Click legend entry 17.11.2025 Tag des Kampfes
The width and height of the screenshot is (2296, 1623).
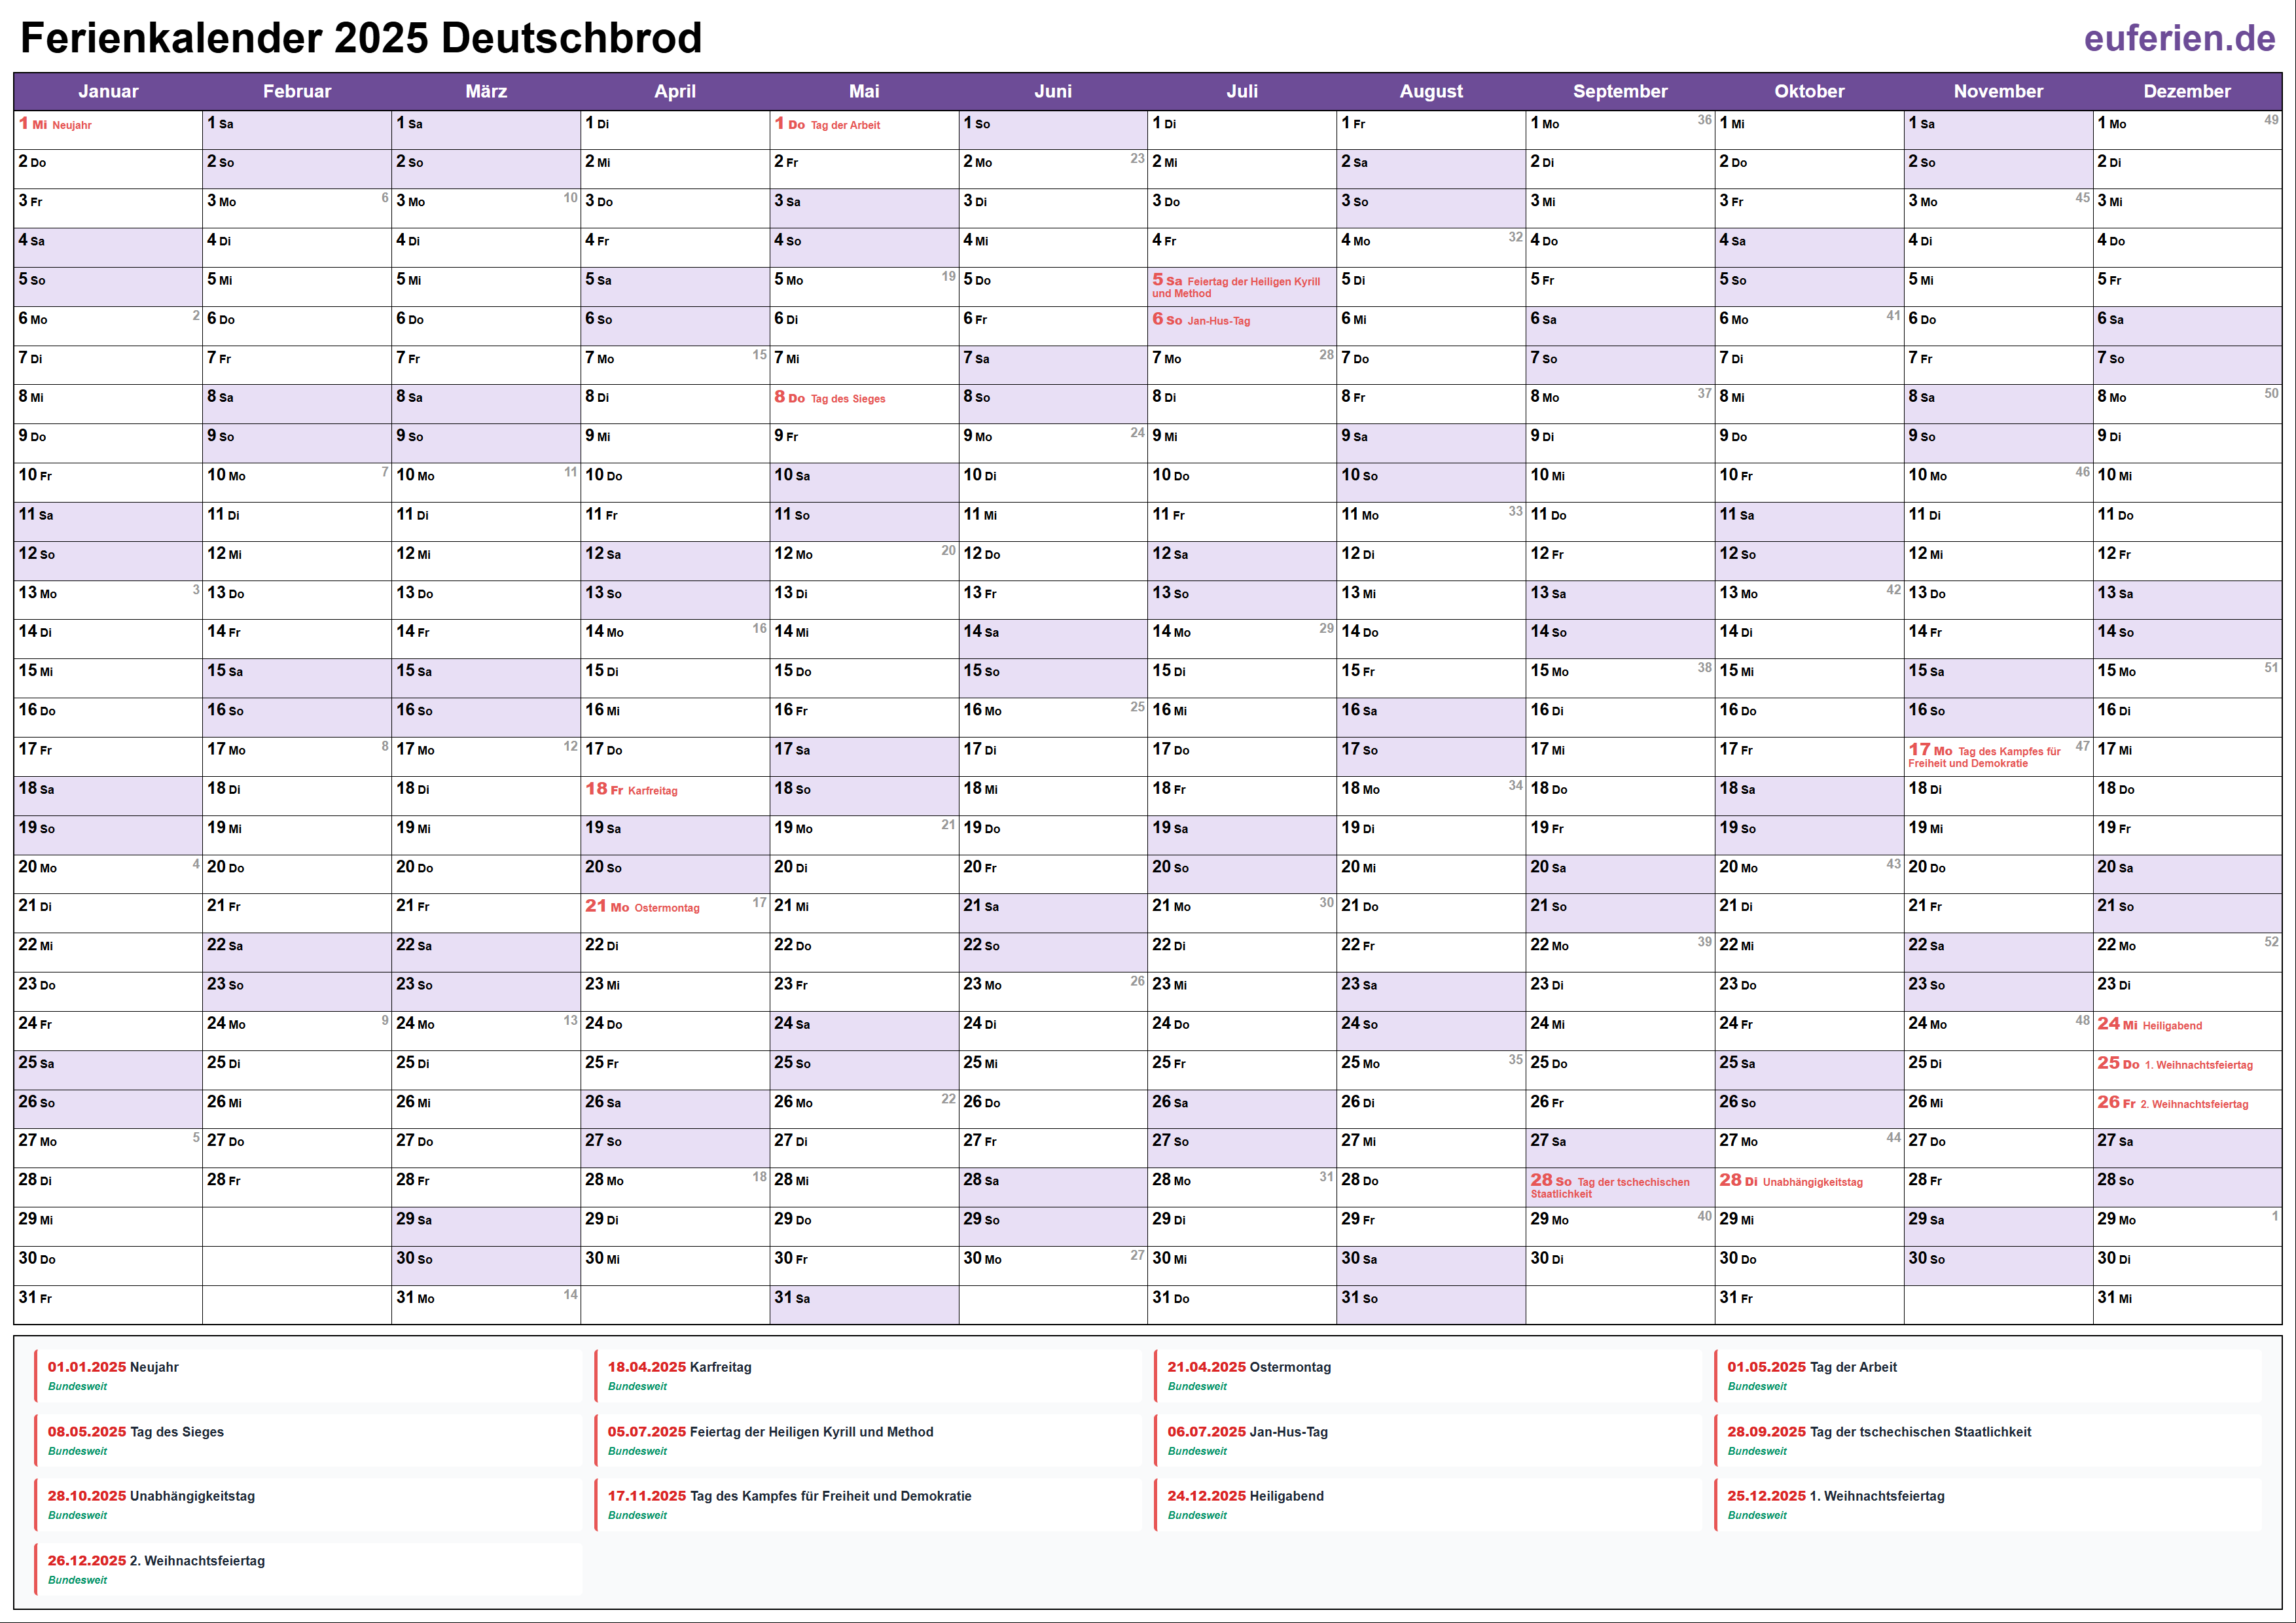[x=789, y=1496]
